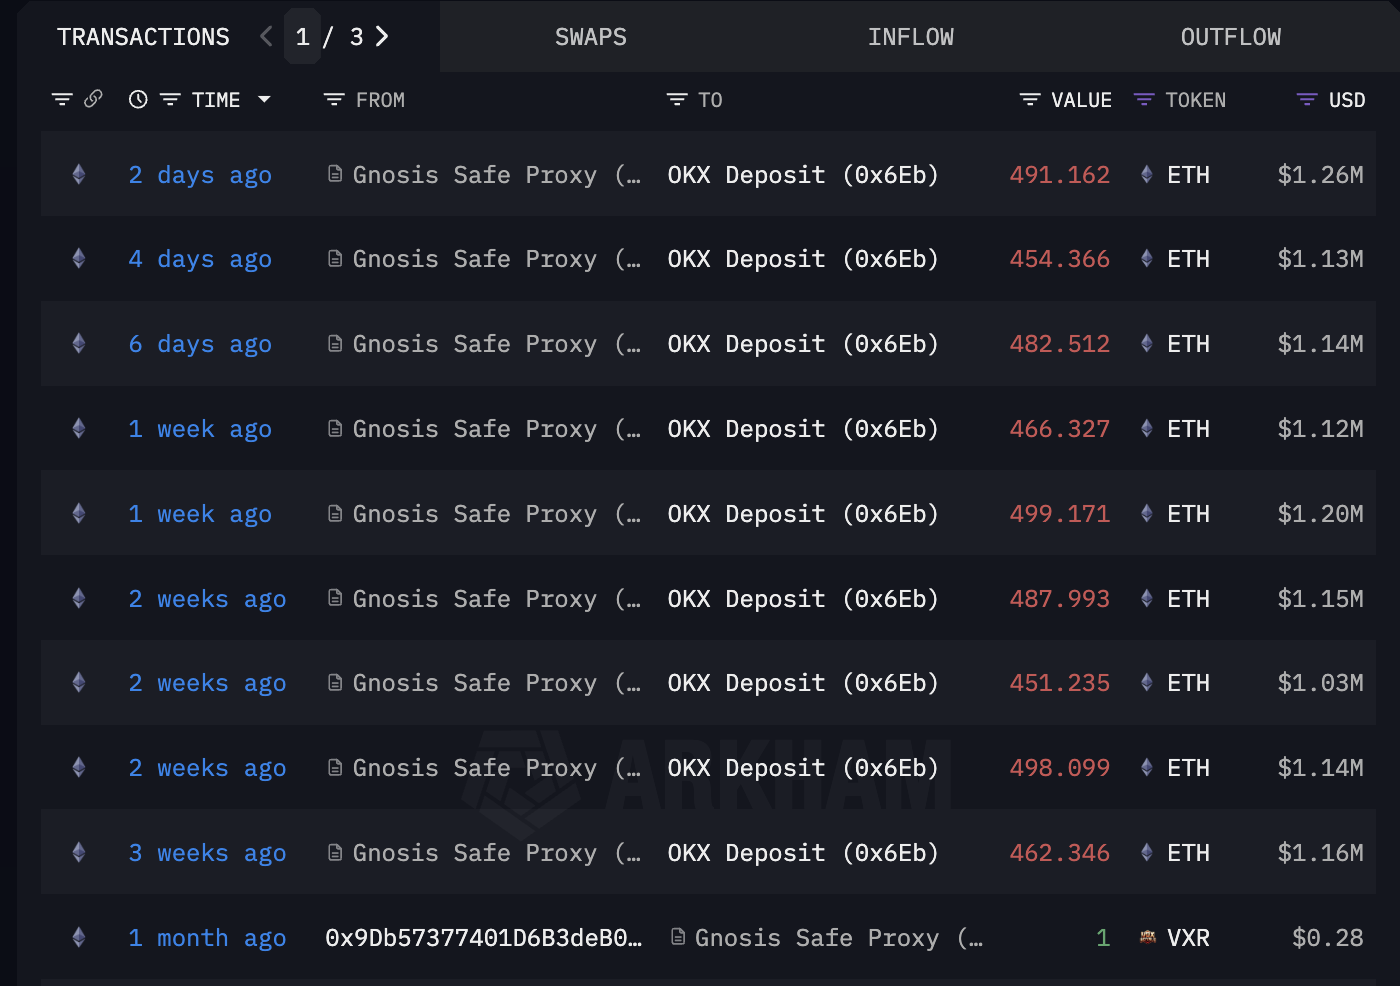This screenshot has height=986, width=1400.
Task: Click contract icon in the VXR row TO column
Action: tap(678, 937)
